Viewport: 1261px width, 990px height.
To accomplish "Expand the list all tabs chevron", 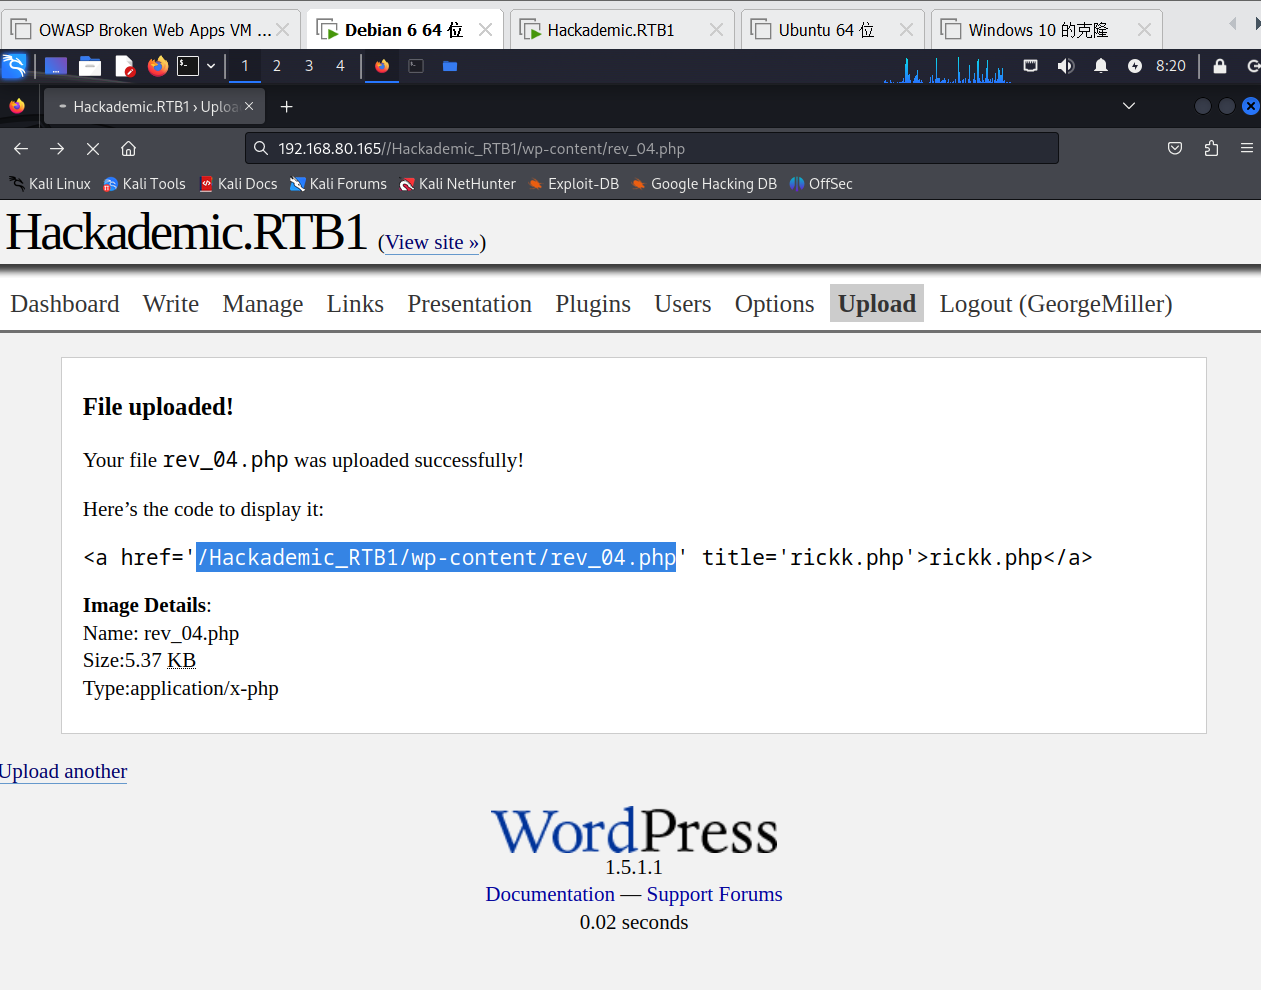I will coord(1129,106).
